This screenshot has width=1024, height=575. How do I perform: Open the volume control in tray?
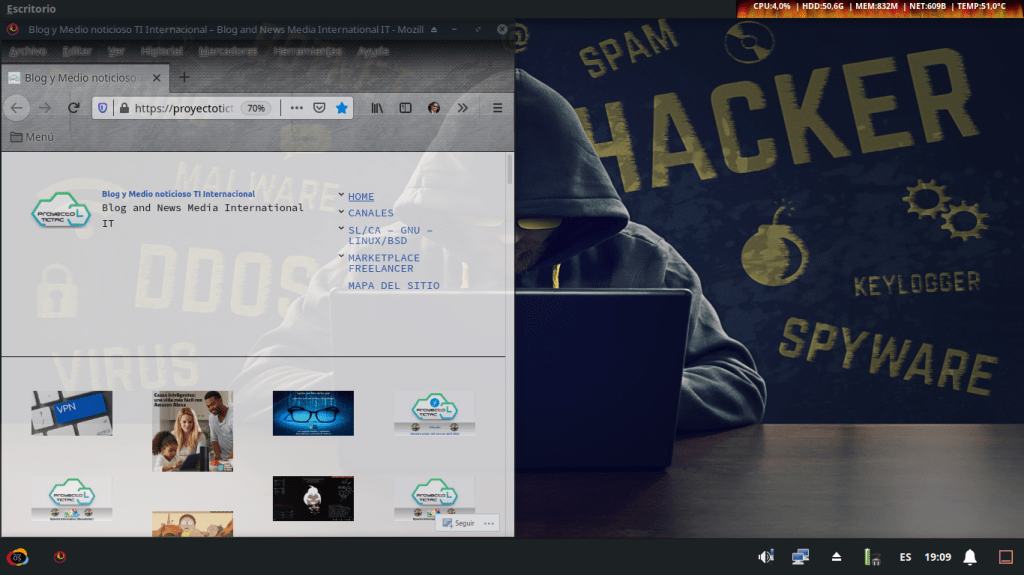click(766, 557)
